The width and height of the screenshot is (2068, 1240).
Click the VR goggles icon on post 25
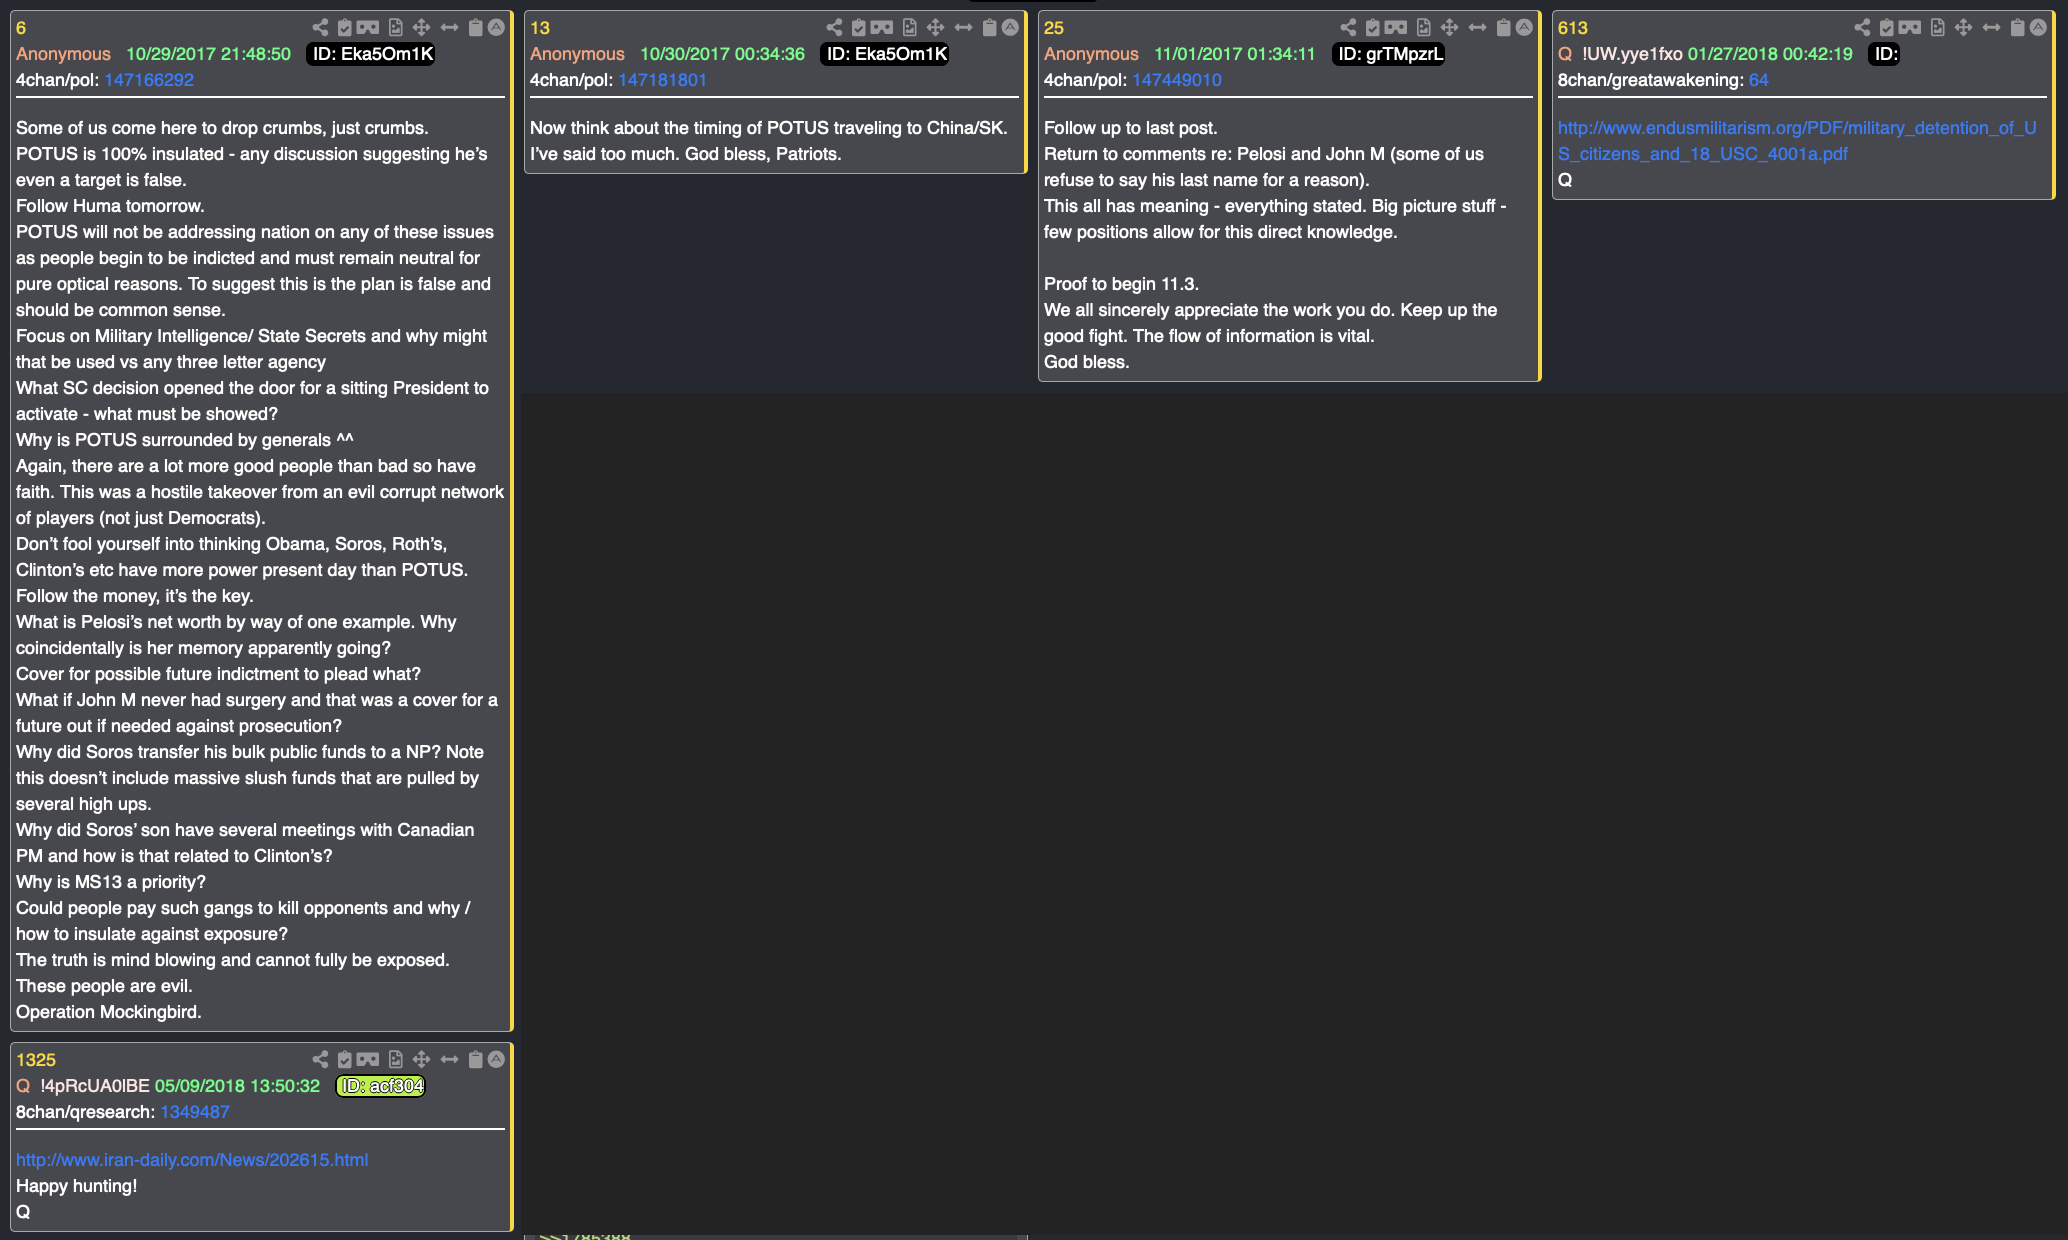pos(1396,28)
